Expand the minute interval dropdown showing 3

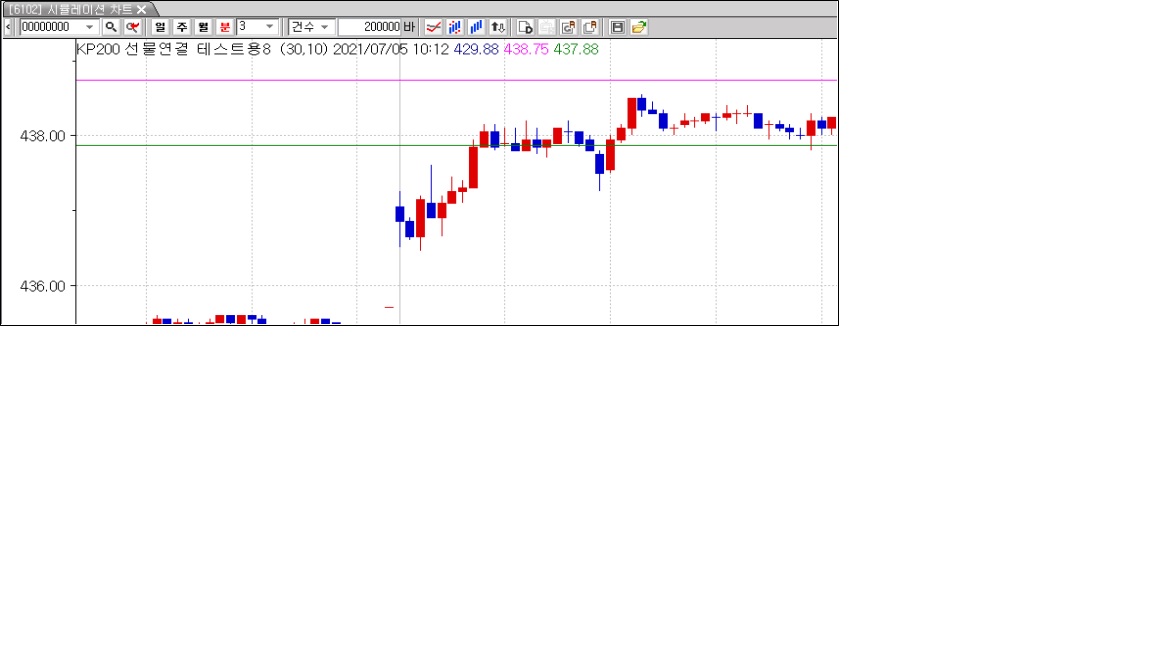270,27
